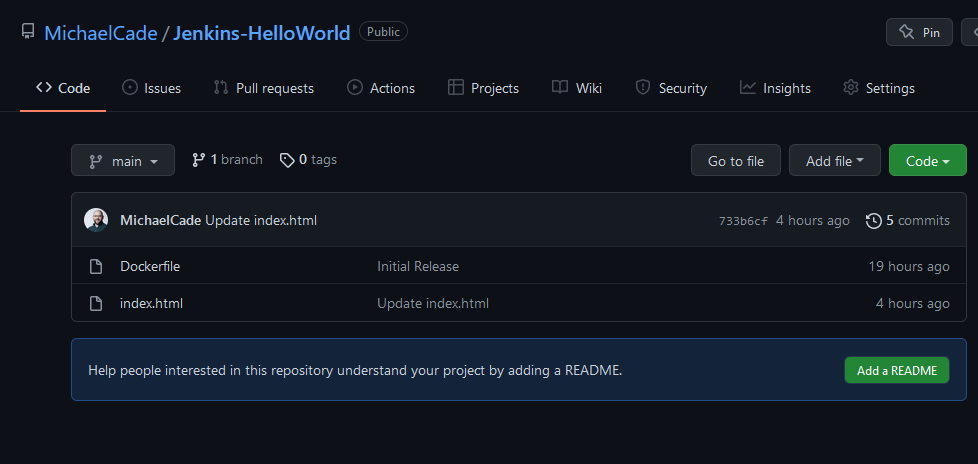Click the file icon next to index.html
The width and height of the screenshot is (978, 464).
coord(96,303)
